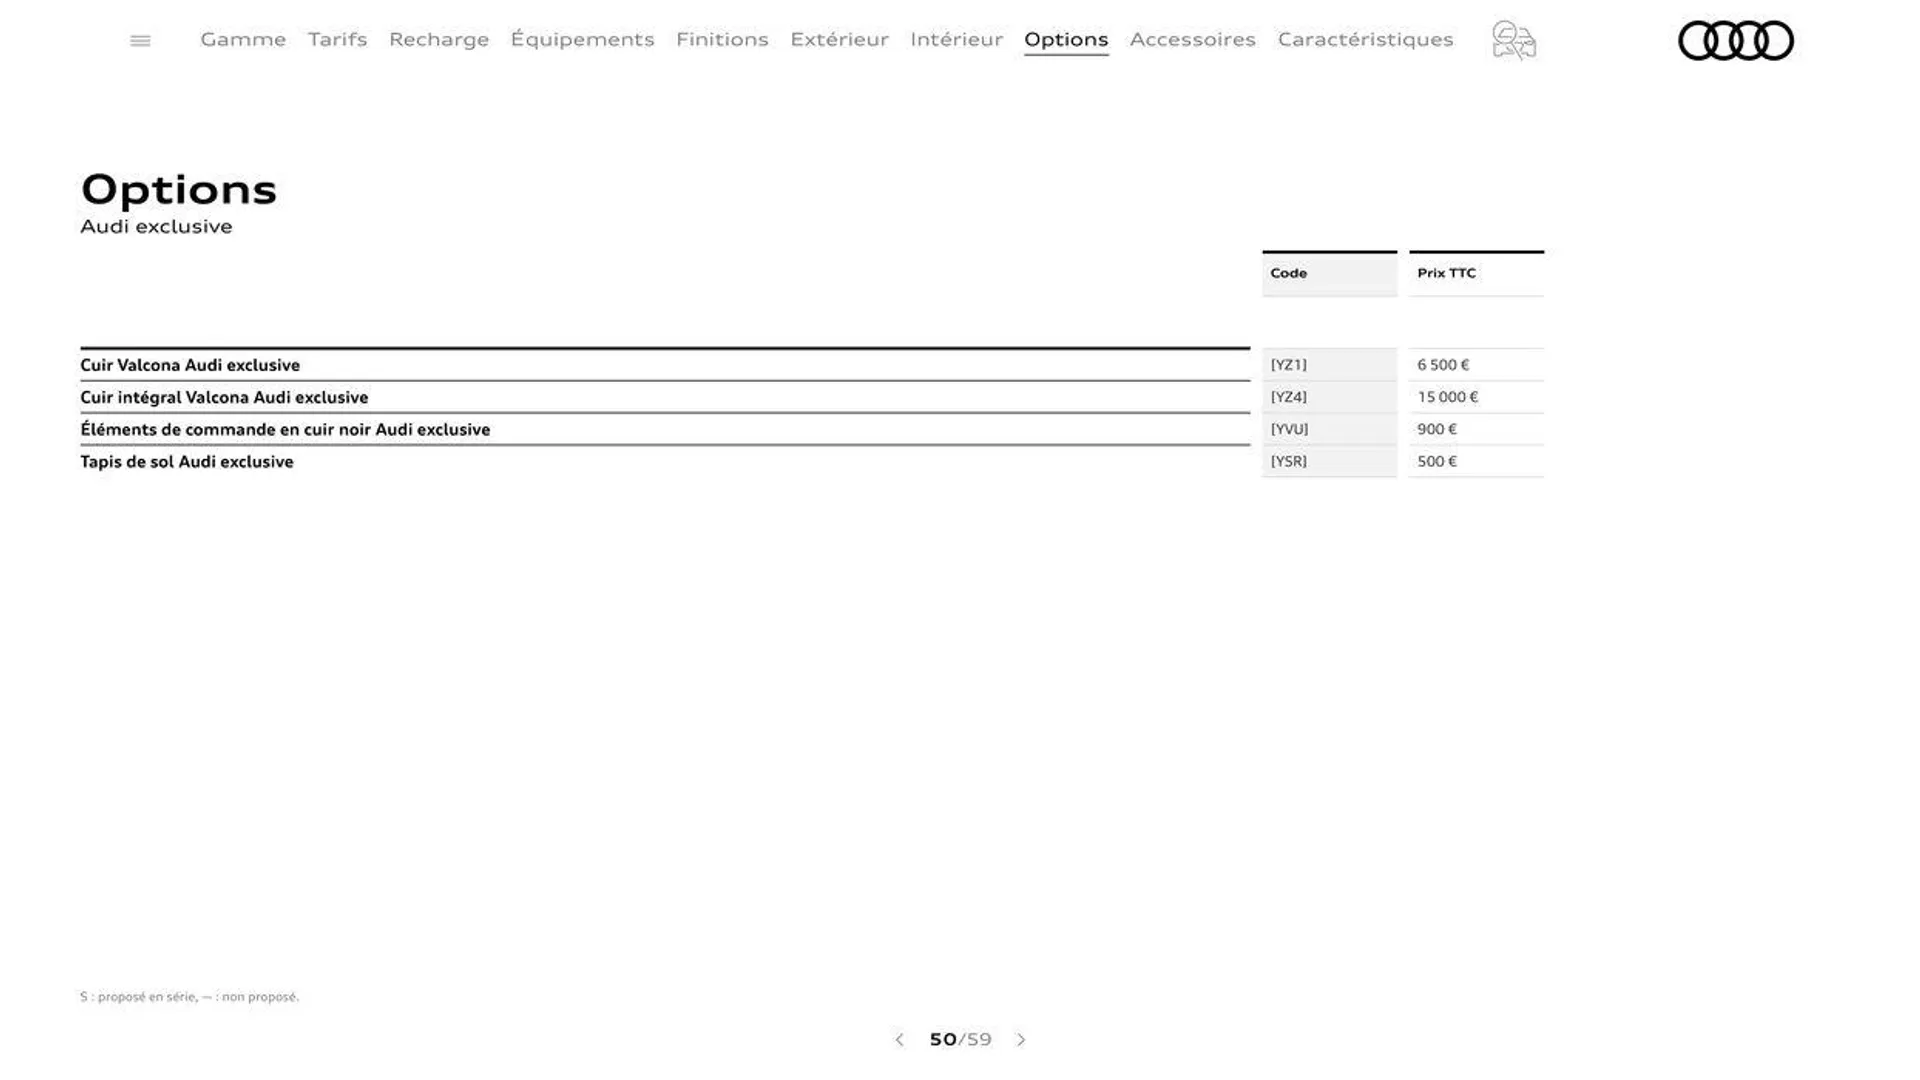Click the Prix TTC column header
The width and height of the screenshot is (1920, 1080).
(x=1476, y=273)
